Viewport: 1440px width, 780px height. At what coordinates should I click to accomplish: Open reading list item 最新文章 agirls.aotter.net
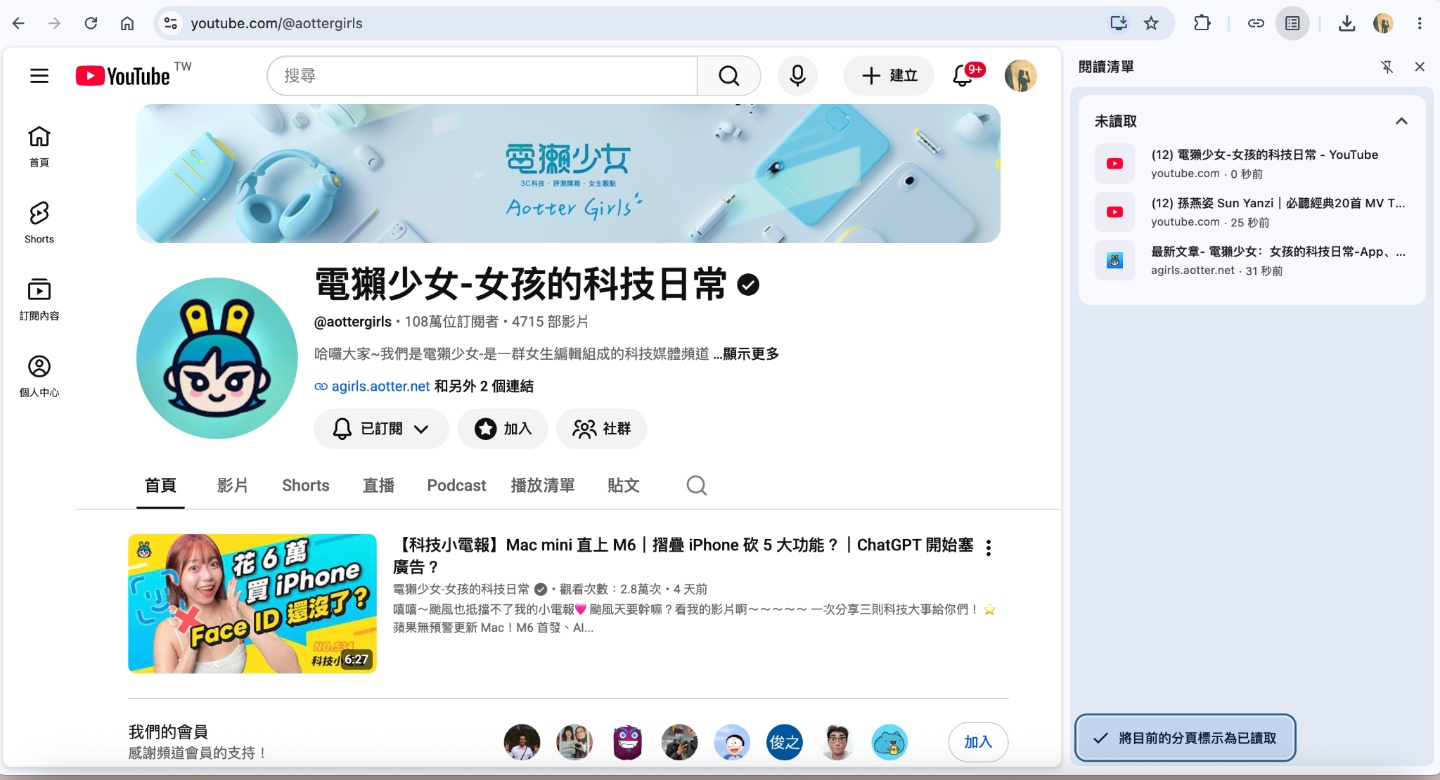pos(1252,260)
